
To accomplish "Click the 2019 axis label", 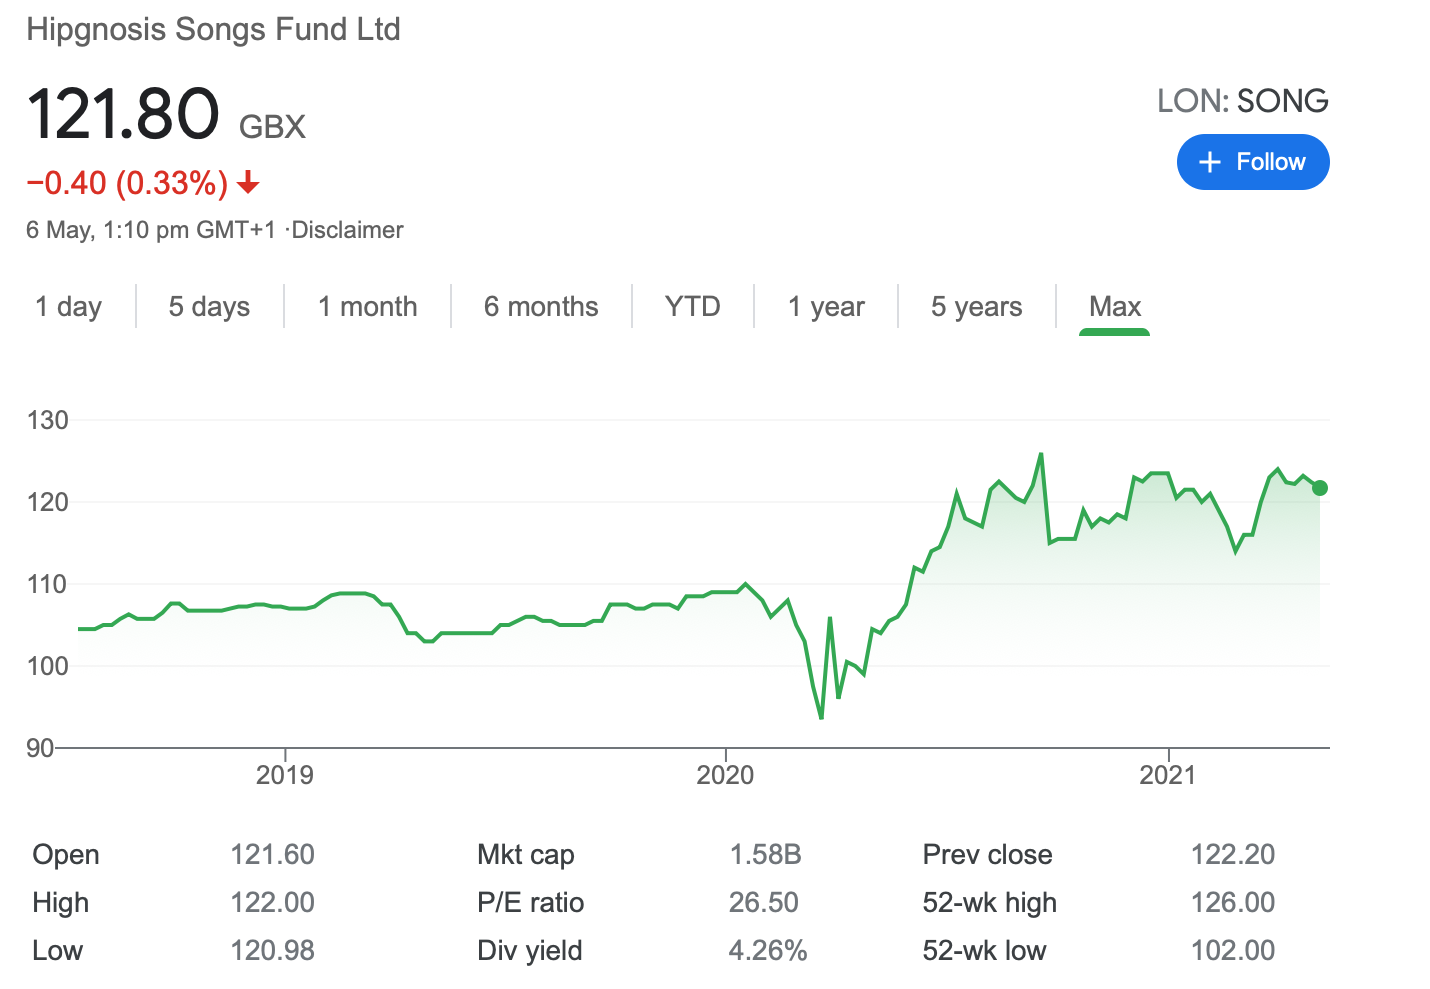I will click(285, 775).
